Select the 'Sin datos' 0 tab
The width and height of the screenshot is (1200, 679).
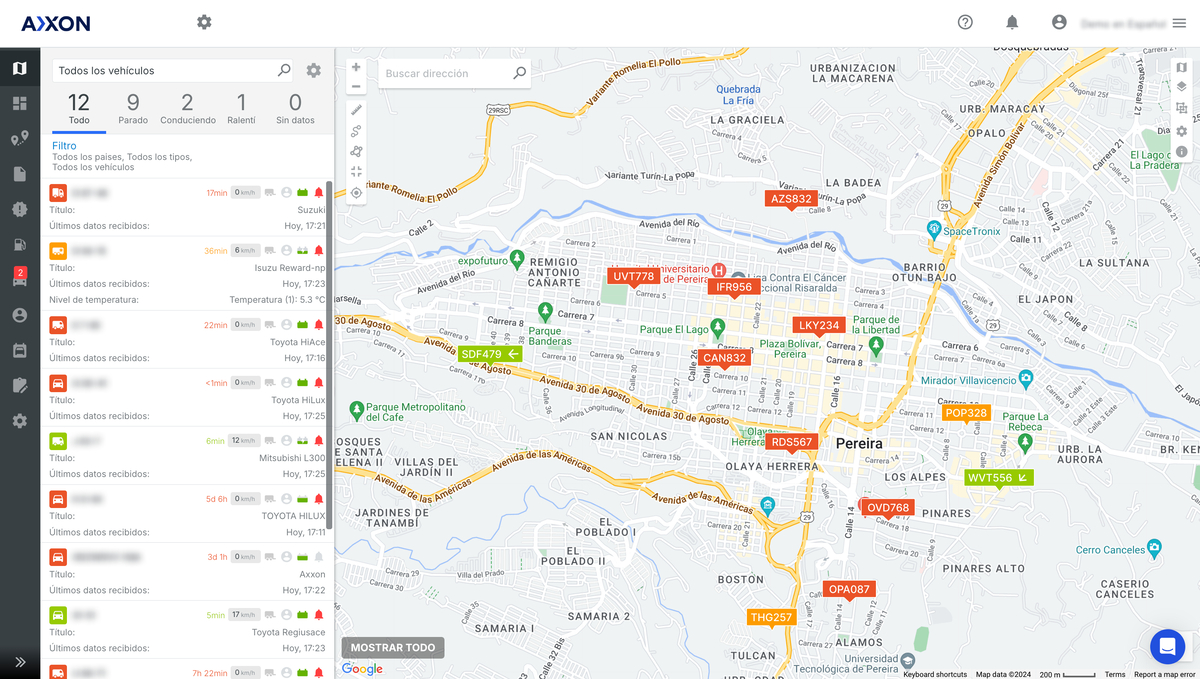(295, 109)
